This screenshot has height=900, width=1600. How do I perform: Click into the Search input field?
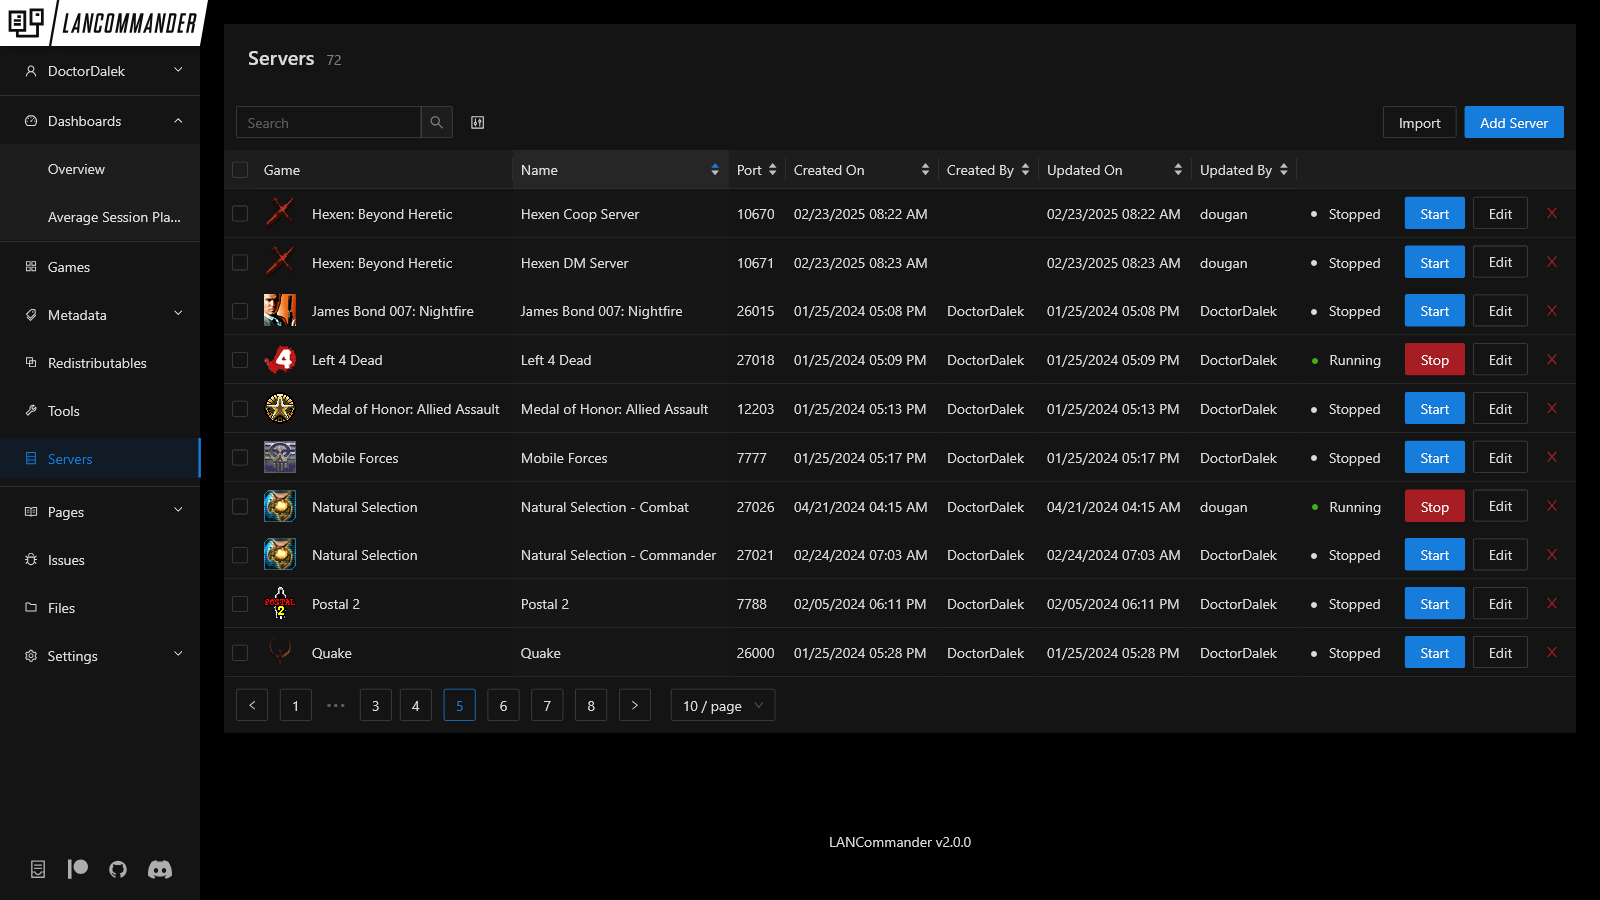328,123
